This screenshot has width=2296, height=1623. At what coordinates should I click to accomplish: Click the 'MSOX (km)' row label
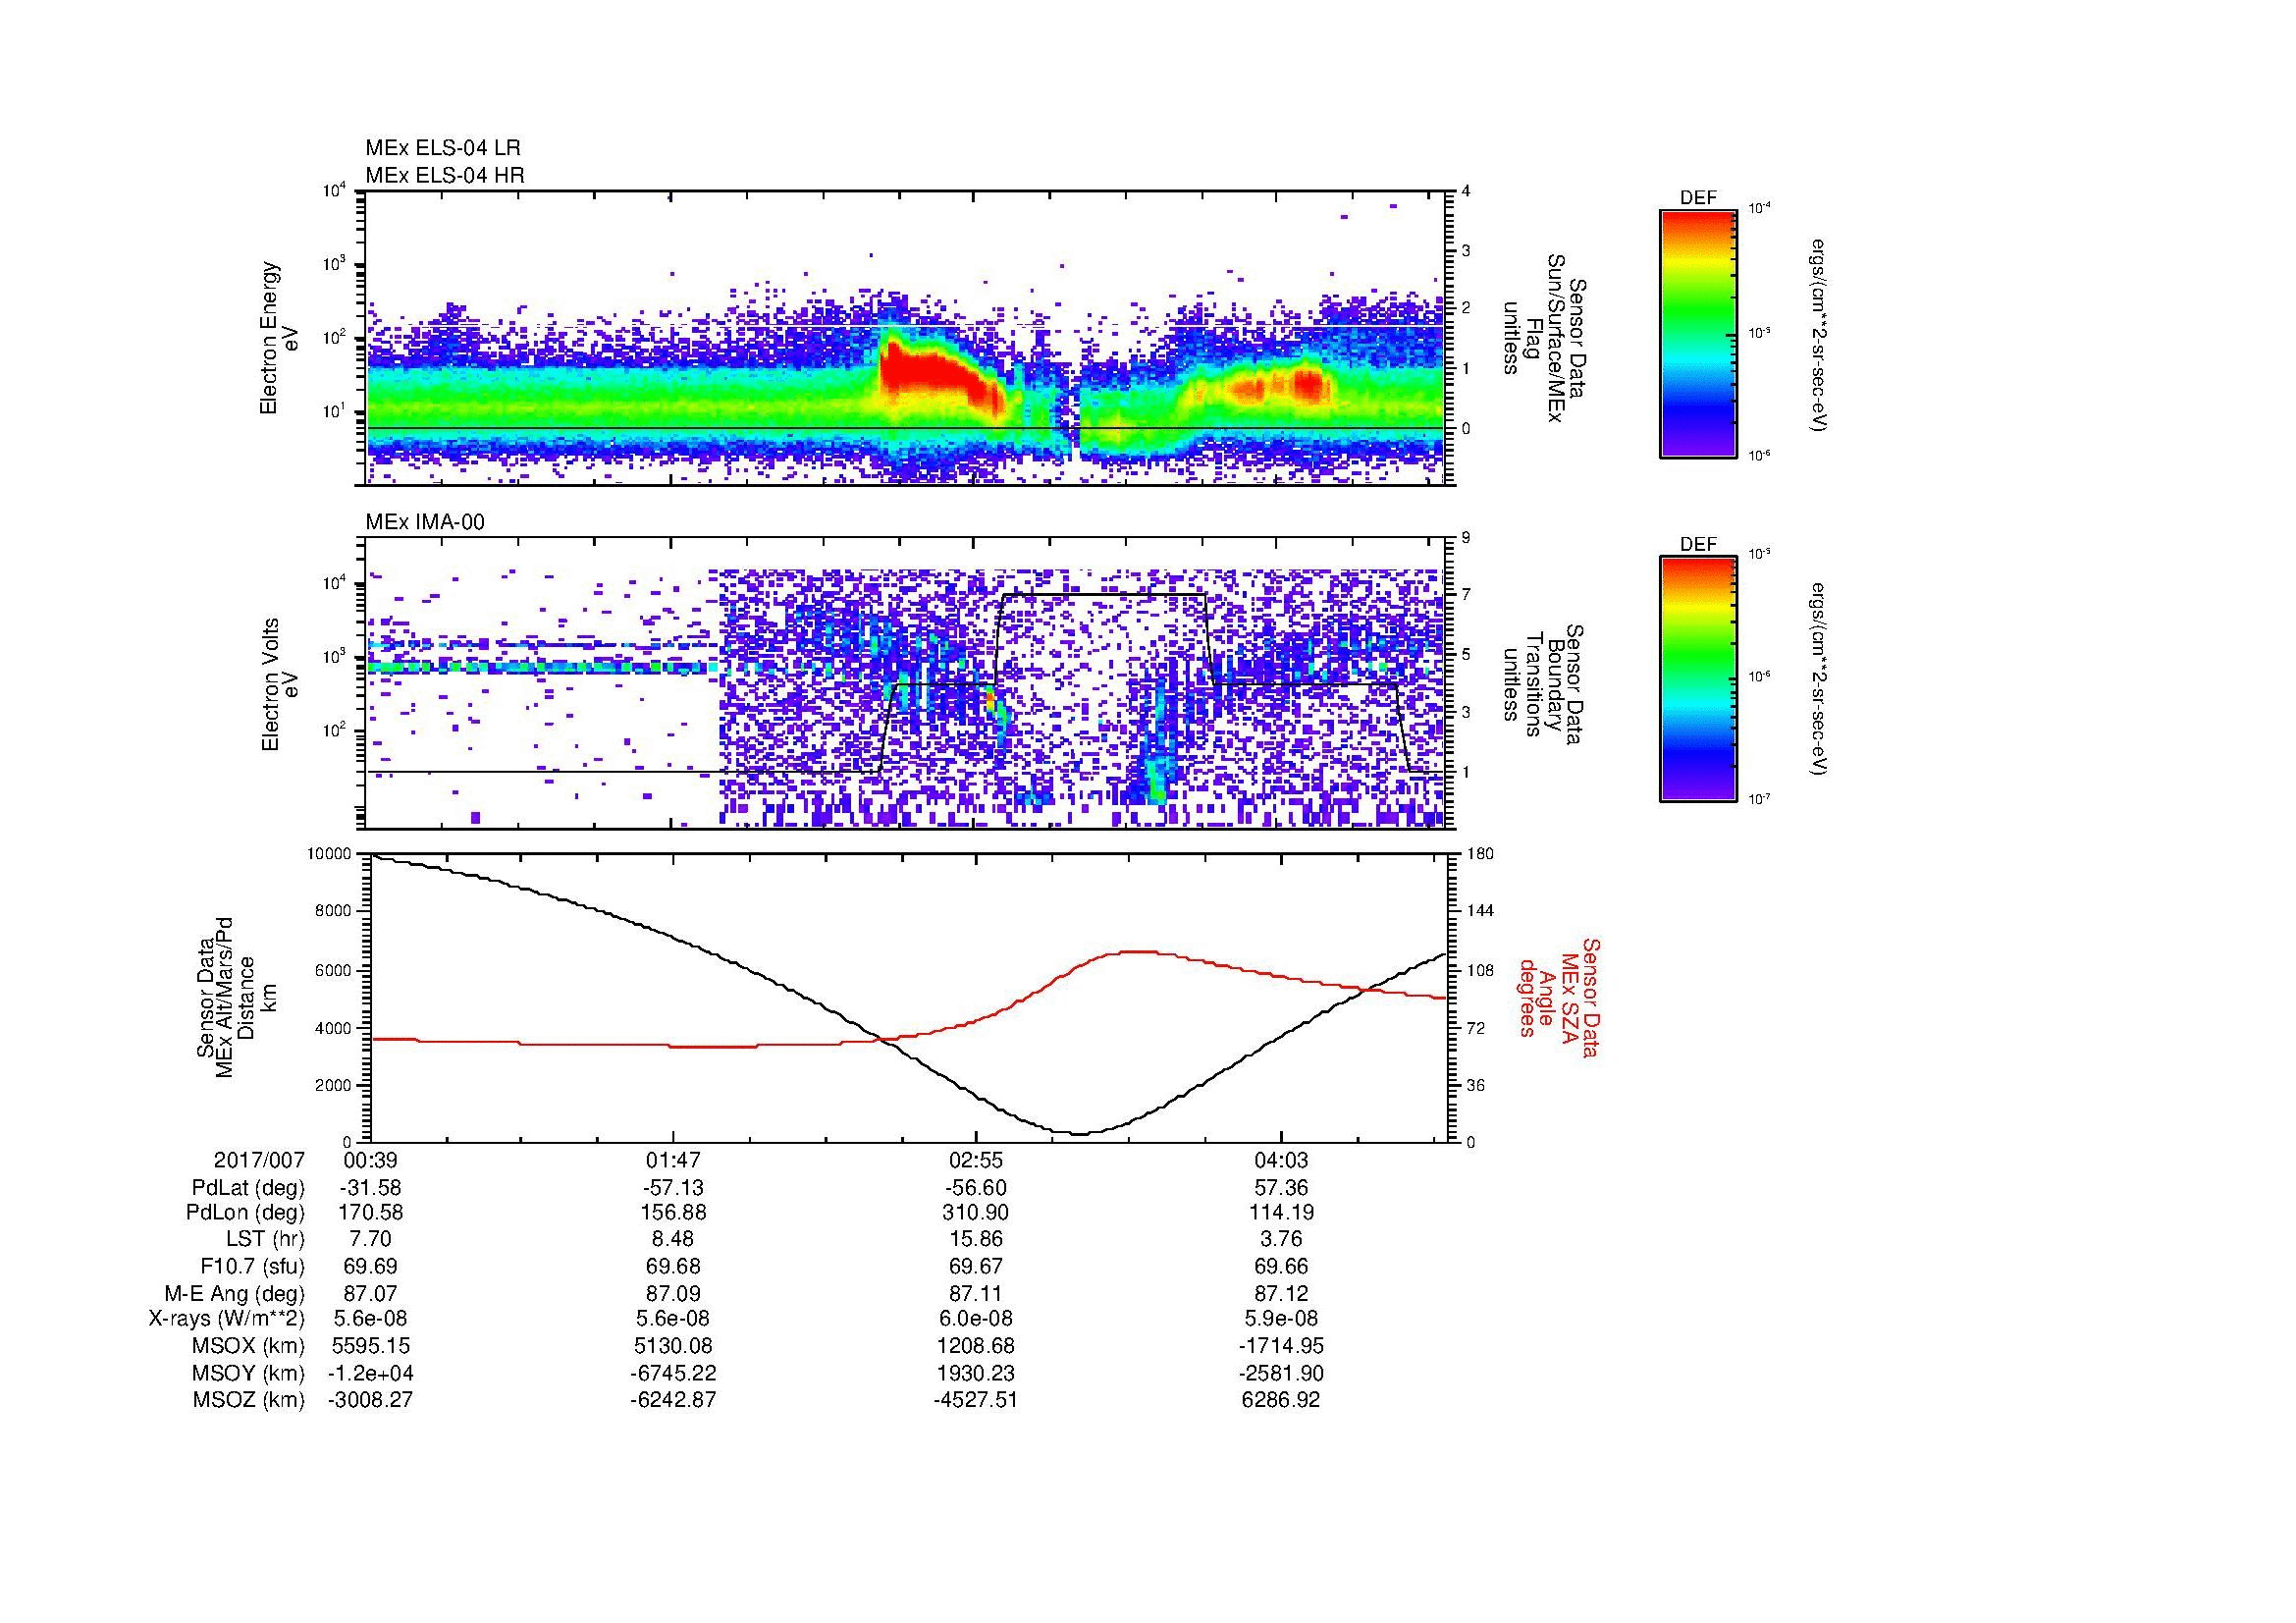pyautogui.click(x=248, y=1346)
